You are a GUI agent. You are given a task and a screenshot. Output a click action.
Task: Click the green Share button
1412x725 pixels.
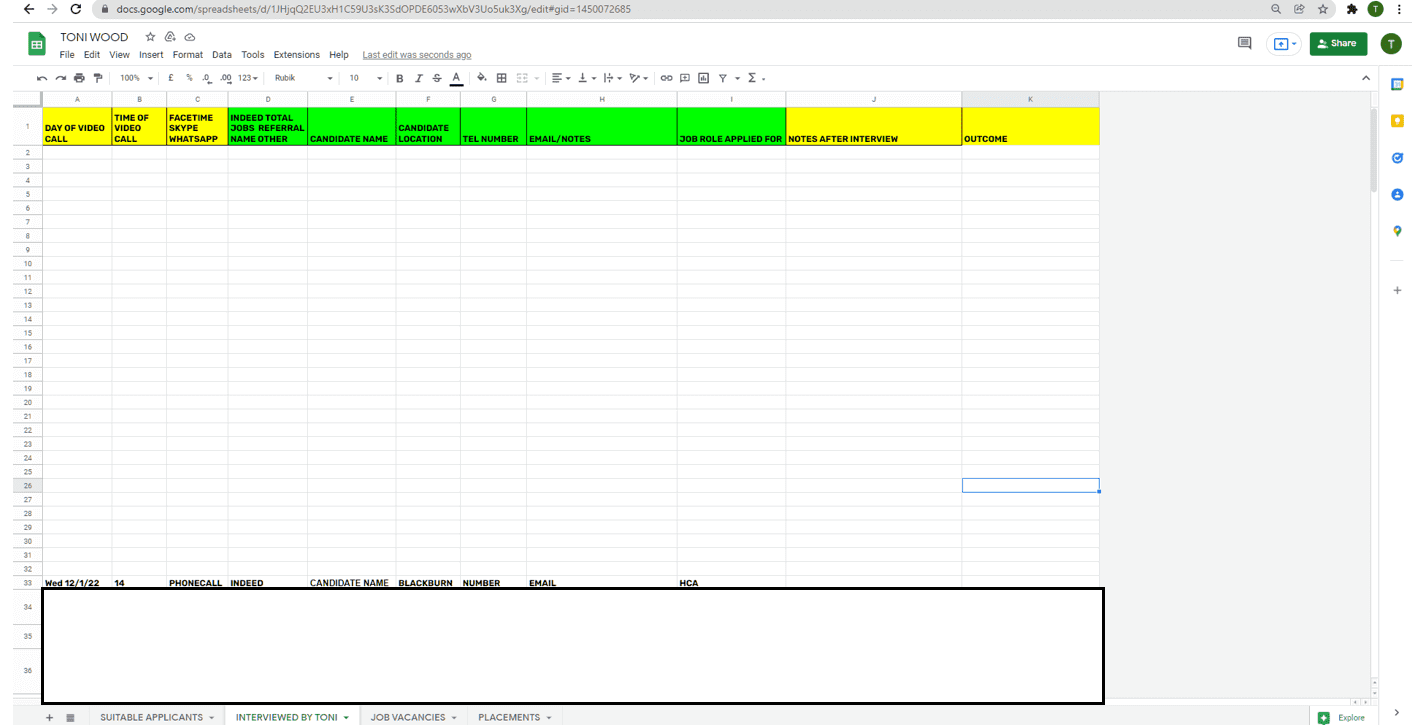pyautogui.click(x=1337, y=43)
